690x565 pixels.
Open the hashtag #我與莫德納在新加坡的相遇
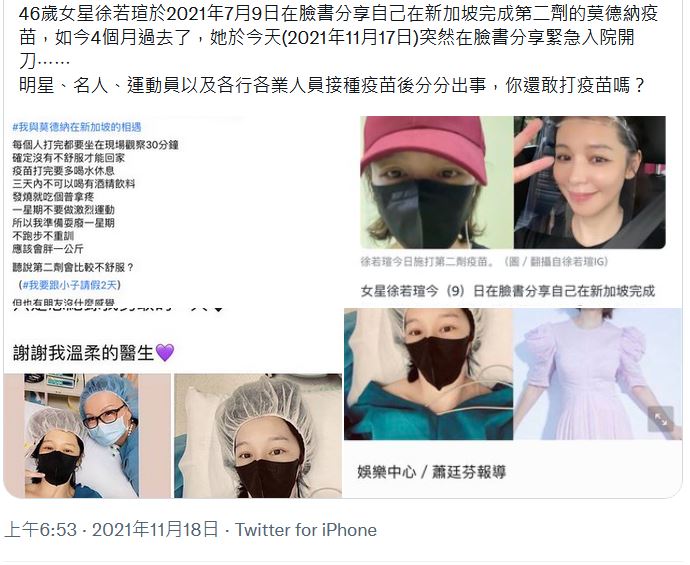[77, 128]
